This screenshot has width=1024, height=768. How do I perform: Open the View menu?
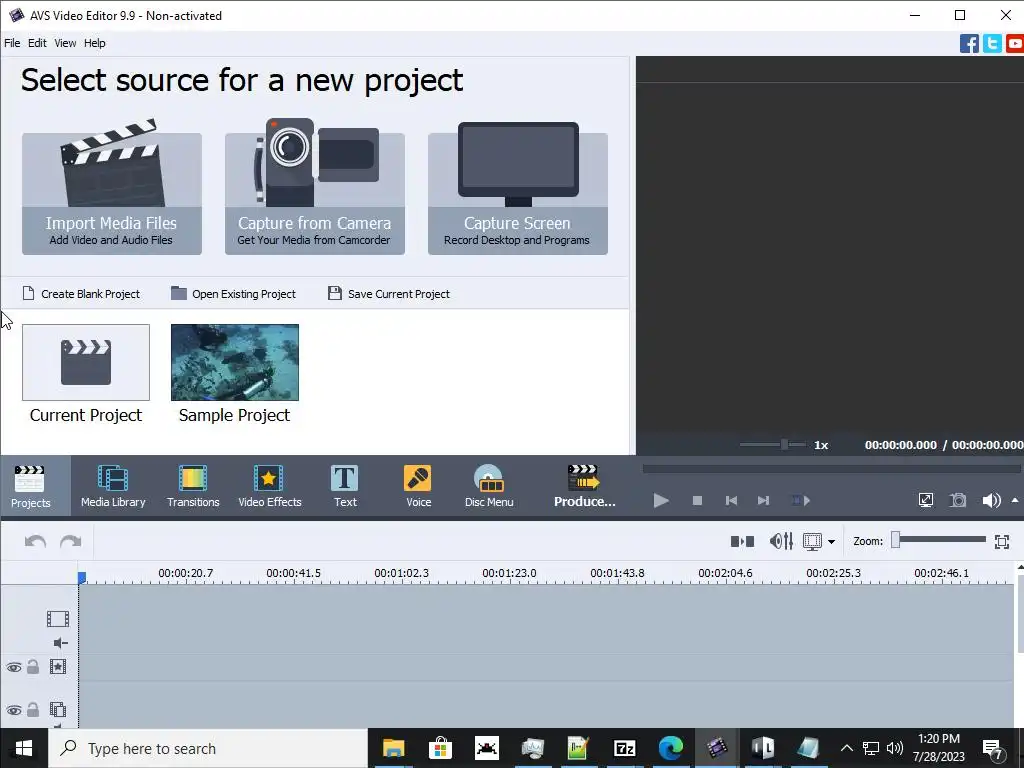pyautogui.click(x=65, y=43)
